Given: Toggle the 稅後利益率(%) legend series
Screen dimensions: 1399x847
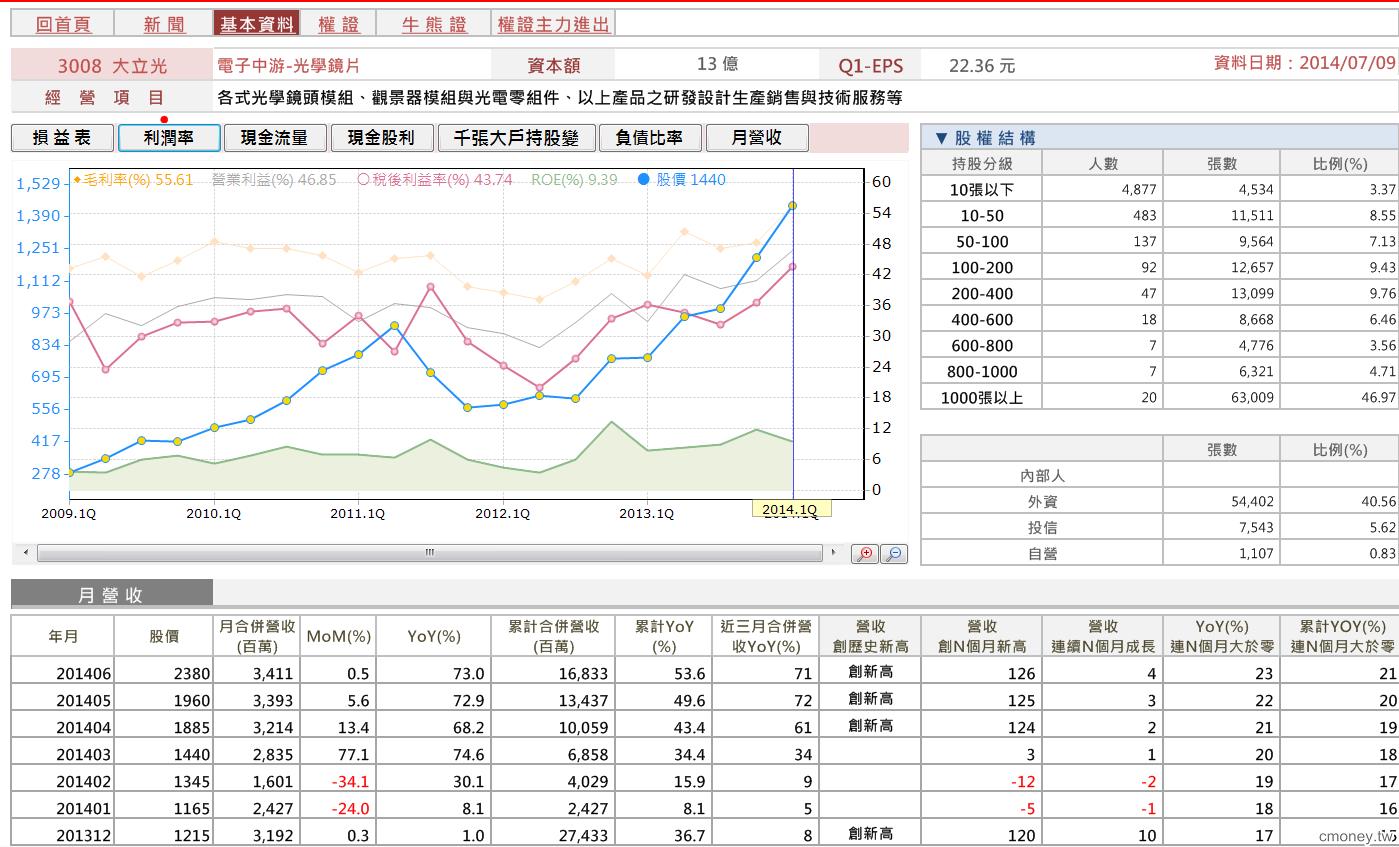Looking at the screenshot, I should click(434, 180).
